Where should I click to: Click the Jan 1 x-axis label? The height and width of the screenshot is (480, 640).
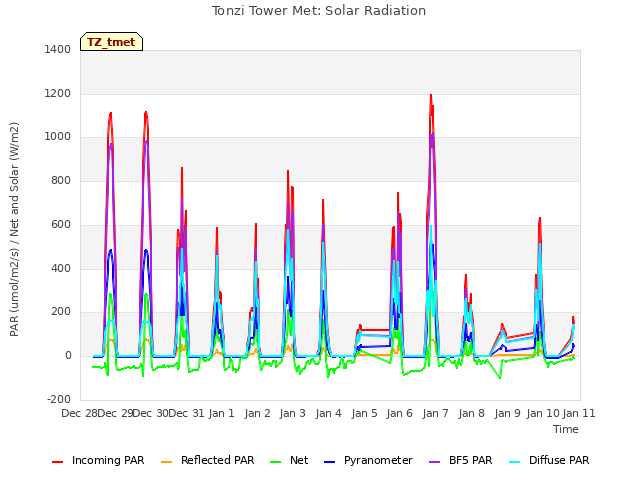[x=222, y=413]
